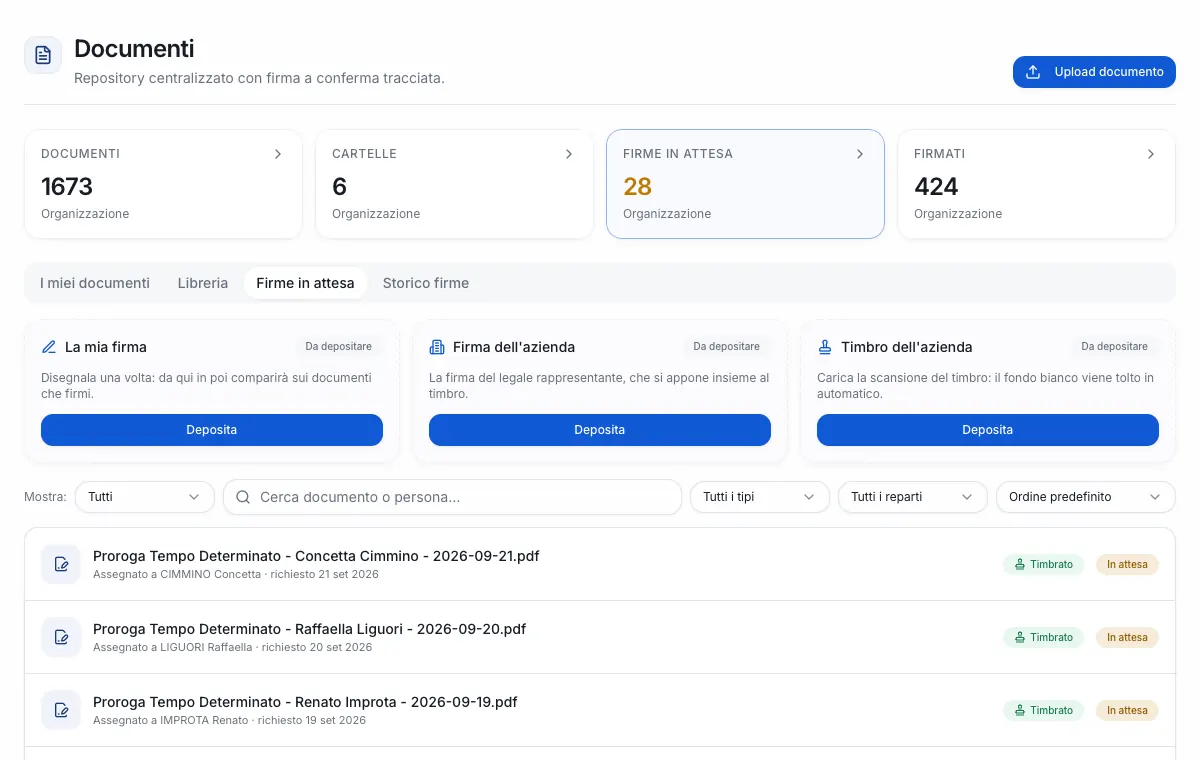Open the Tutti i reparti dropdown
The width and height of the screenshot is (1200, 760).
coord(912,497)
